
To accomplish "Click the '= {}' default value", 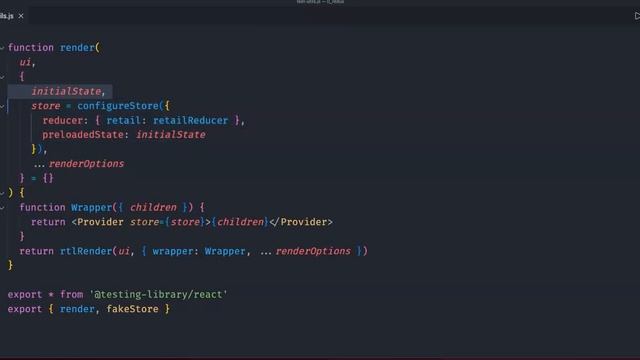I will (x=42, y=178).
